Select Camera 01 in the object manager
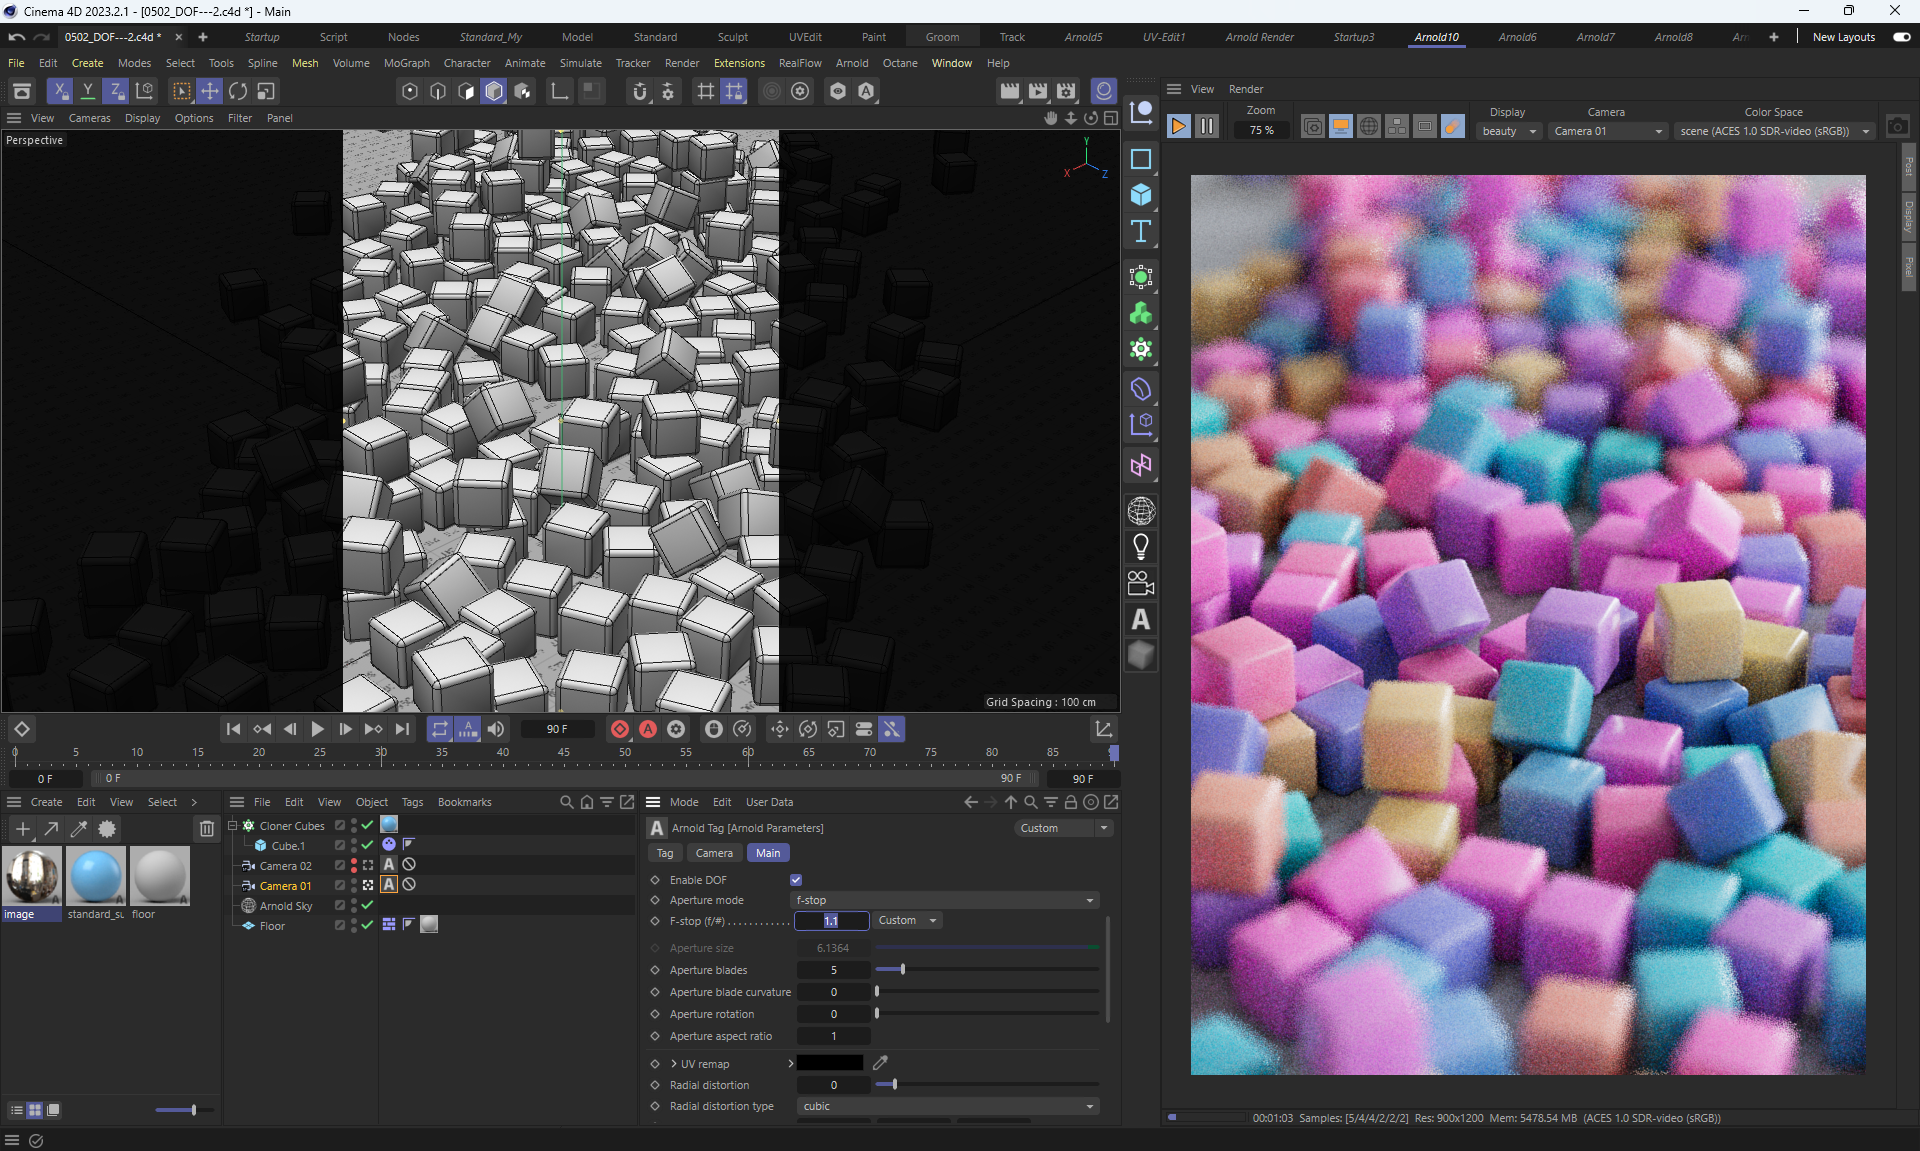The image size is (1920, 1151). click(285, 886)
